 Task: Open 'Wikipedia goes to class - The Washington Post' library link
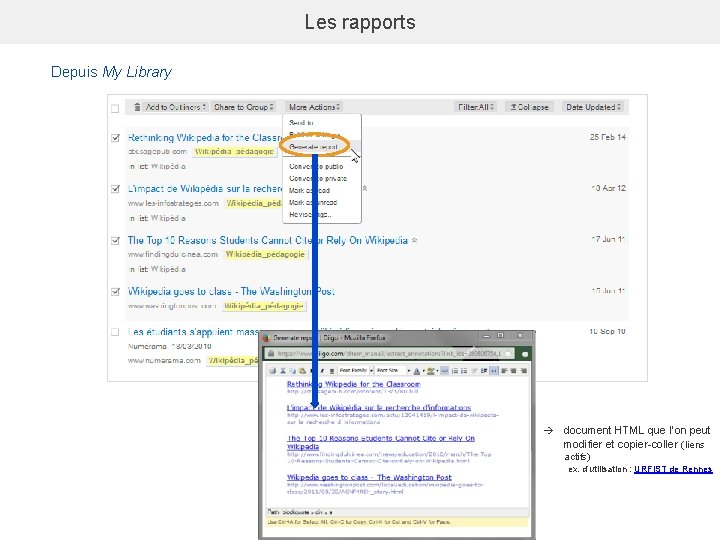(231, 291)
